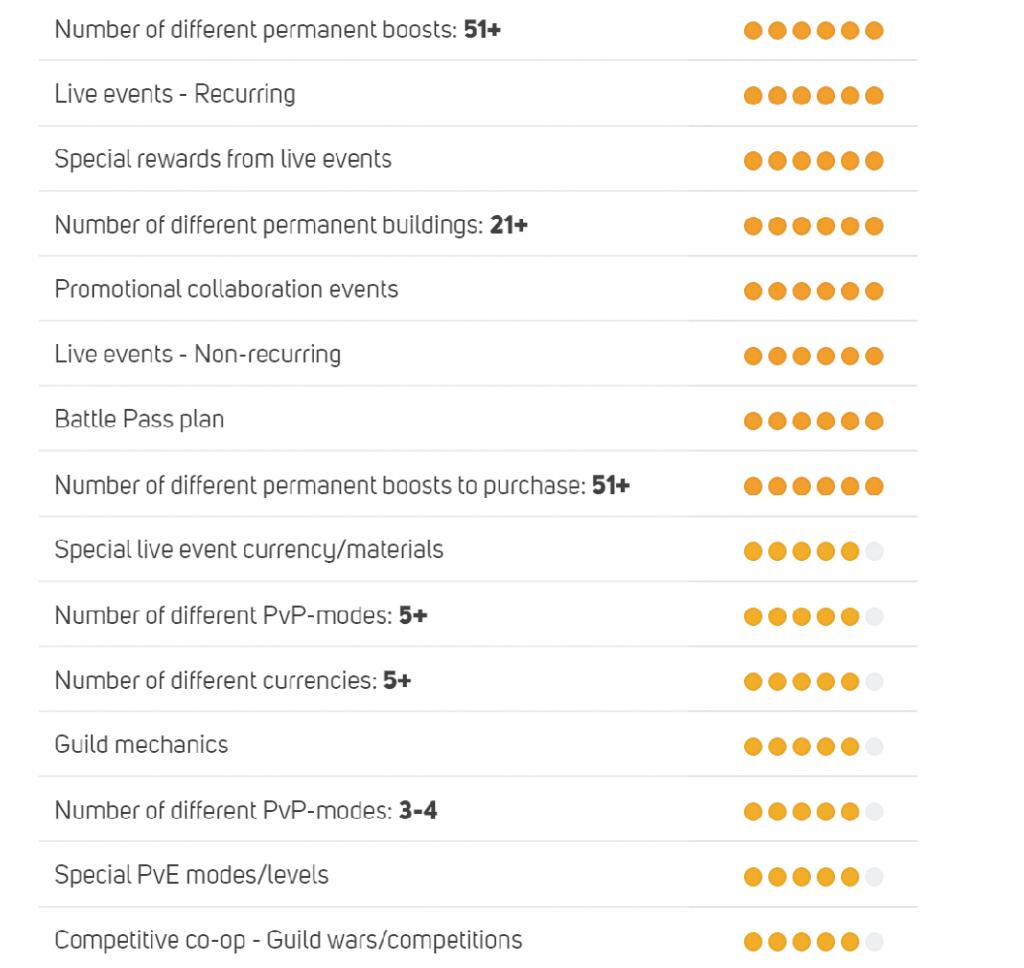Select 'Number of different PvP-modes: 3-4' row
Screen dimensions: 1024x968
245,809
